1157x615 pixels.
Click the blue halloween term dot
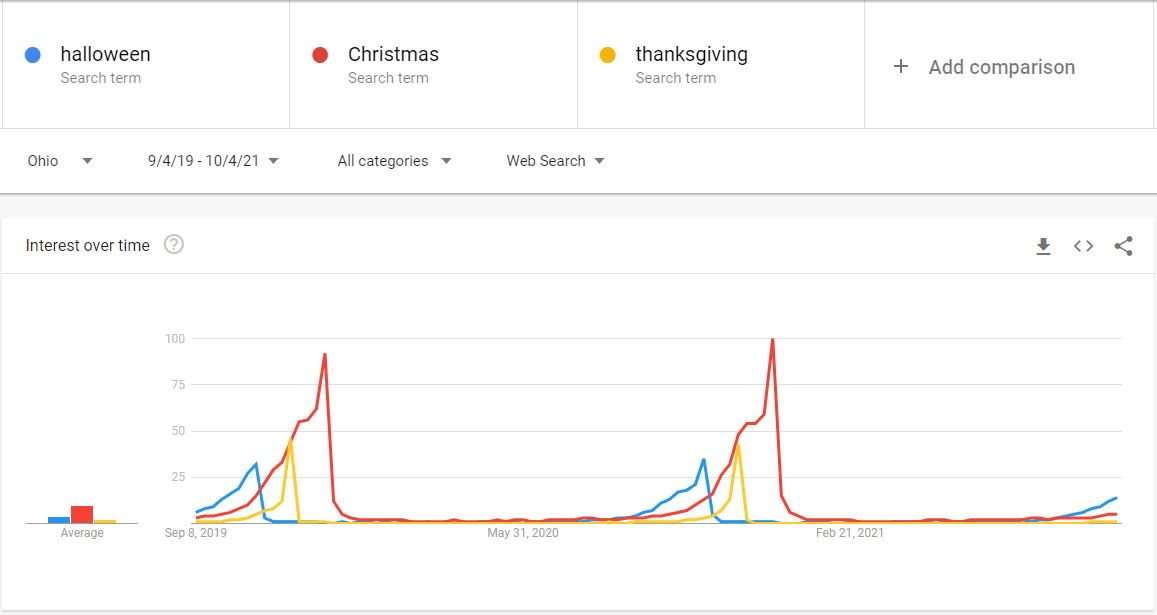[x=33, y=55]
